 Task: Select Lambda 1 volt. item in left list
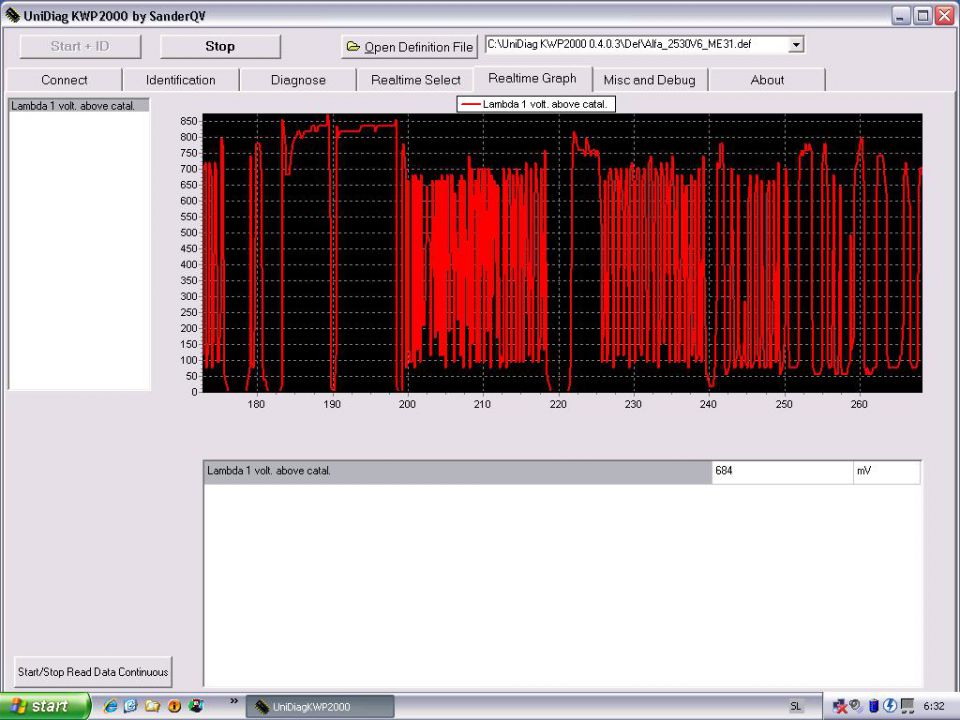click(80, 106)
